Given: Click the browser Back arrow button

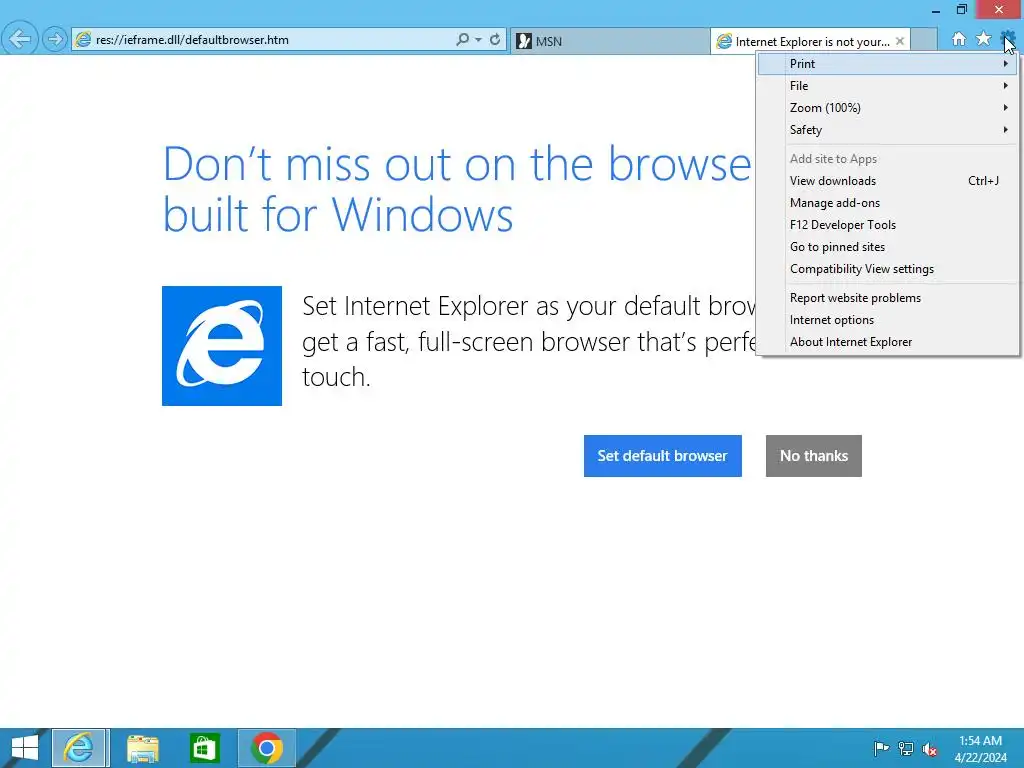Looking at the screenshot, I should [x=20, y=39].
